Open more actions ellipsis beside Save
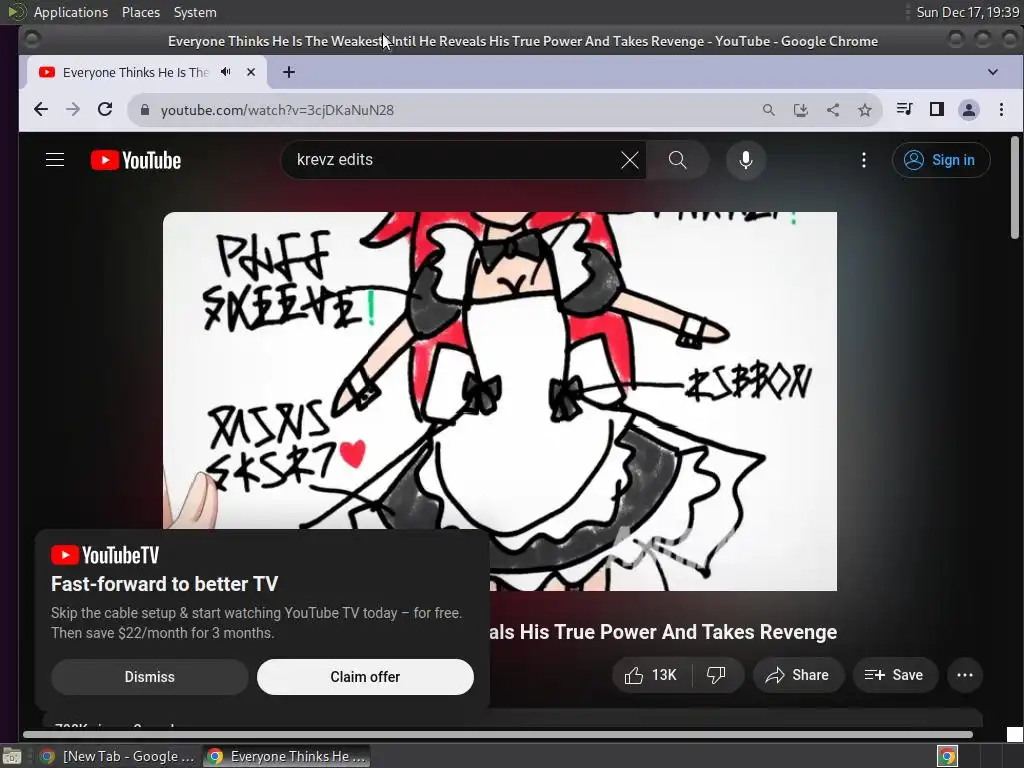 coord(965,675)
